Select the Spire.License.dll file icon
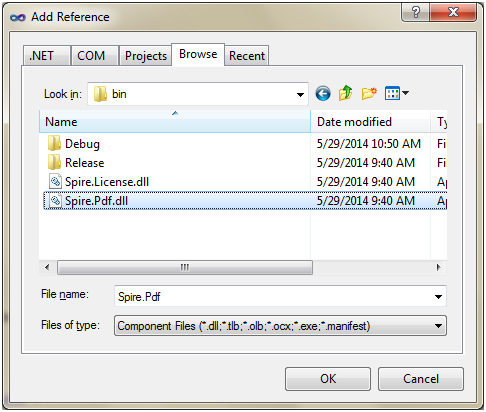 coord(55,182)
